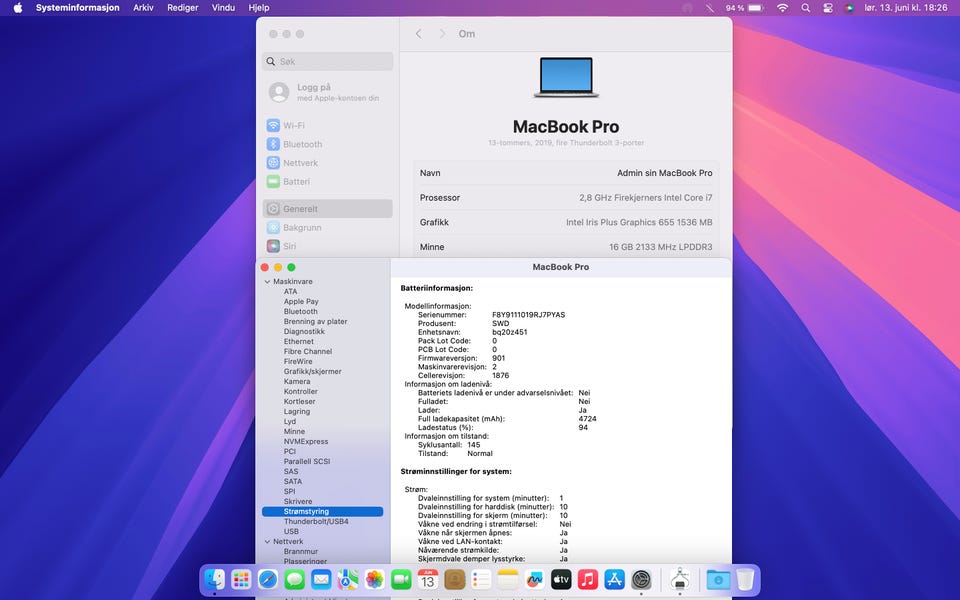This screenshot has height=600, width=960.
Task: Open Nettverk in Settings sidebar
Action: (x=328, y=163)
